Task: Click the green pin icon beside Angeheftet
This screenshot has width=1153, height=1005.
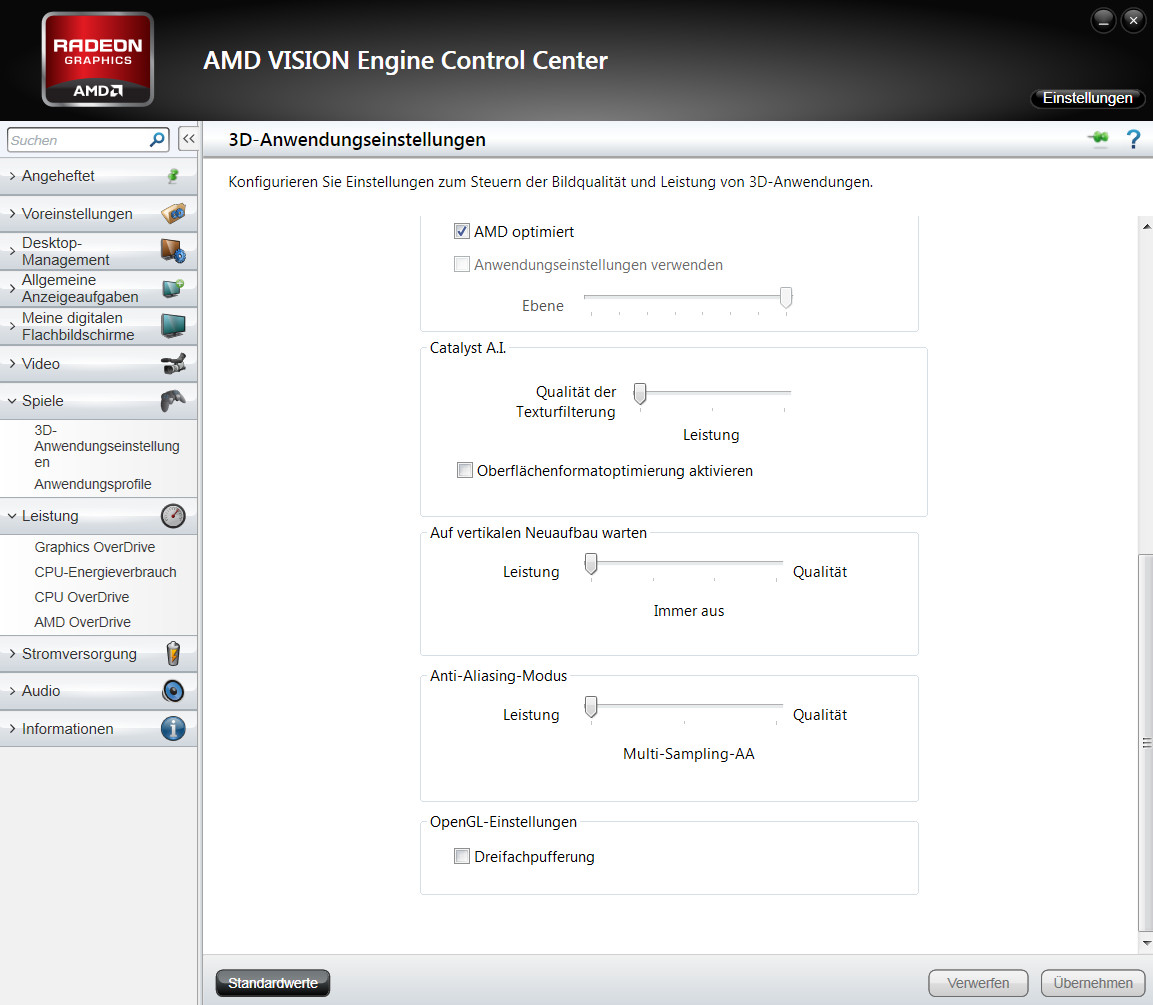Action: coord(173,176)
